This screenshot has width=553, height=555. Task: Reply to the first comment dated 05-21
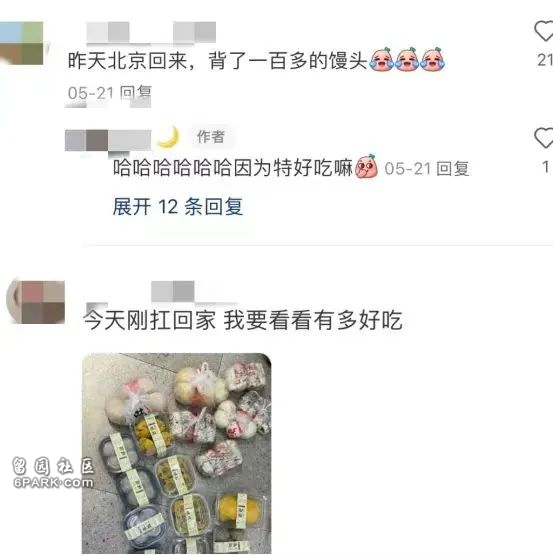click(x=136, y=93)
